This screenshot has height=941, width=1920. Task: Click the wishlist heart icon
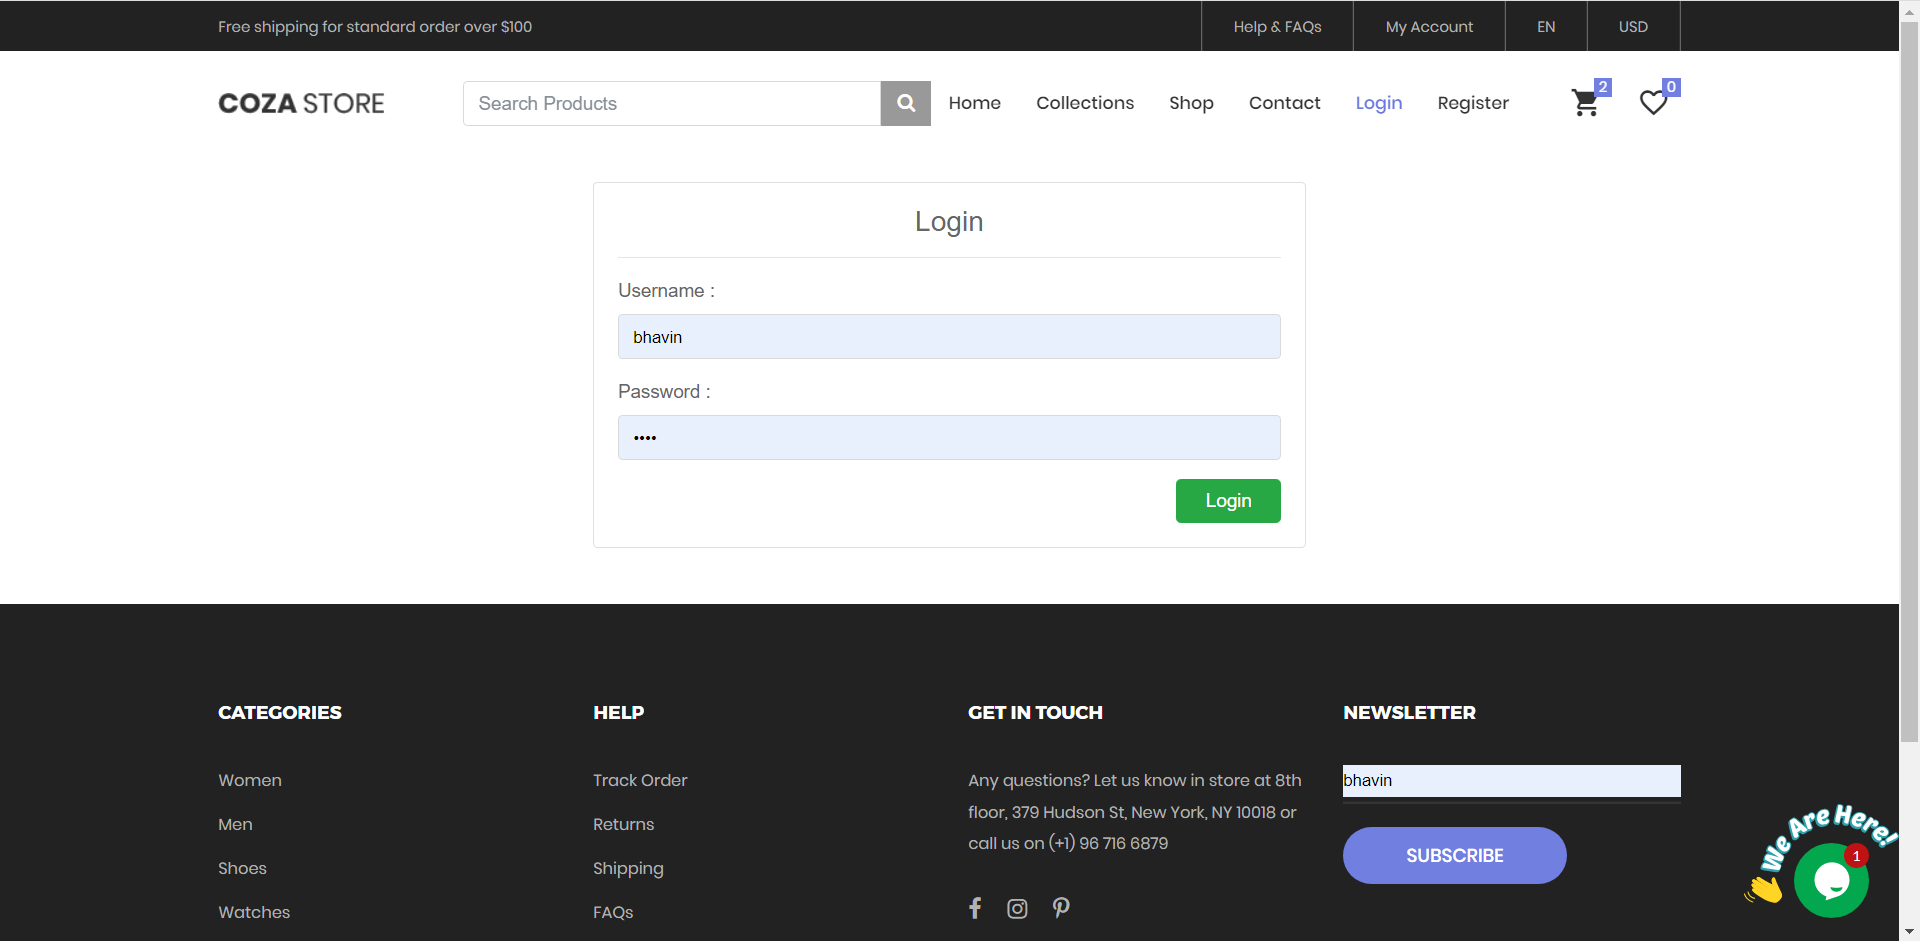click(x=1652, y=103)
